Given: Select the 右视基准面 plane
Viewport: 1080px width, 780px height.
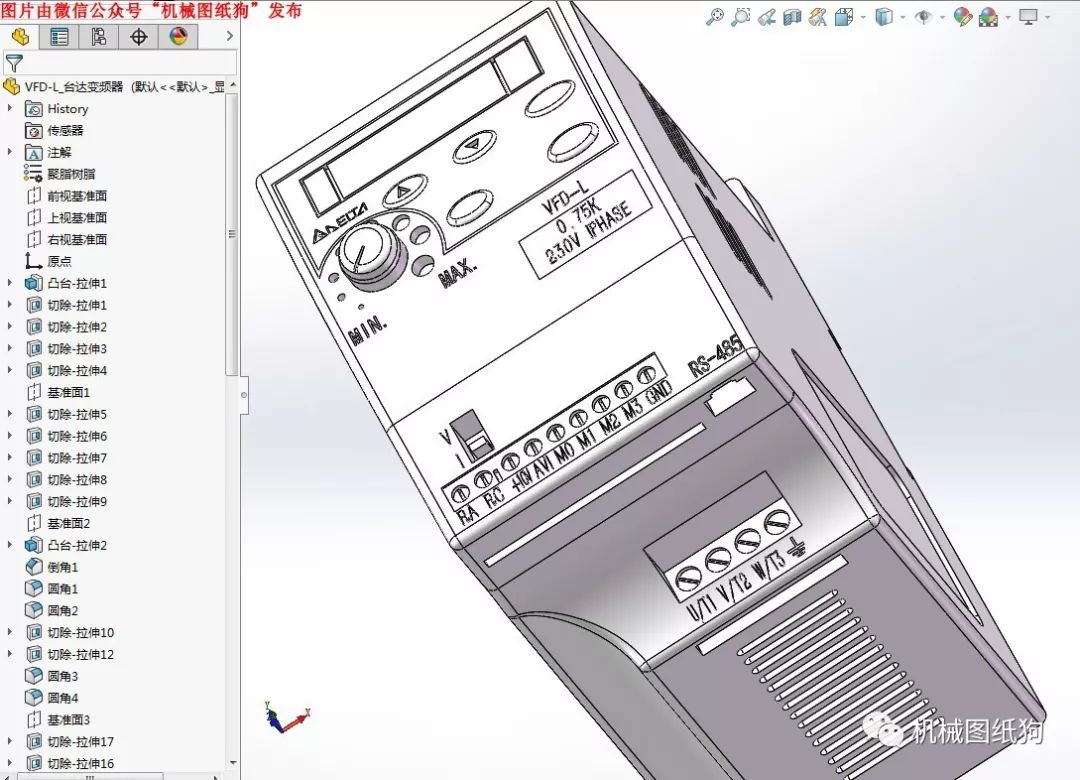Looking at the screenshot, I should (x=66, y=240).
